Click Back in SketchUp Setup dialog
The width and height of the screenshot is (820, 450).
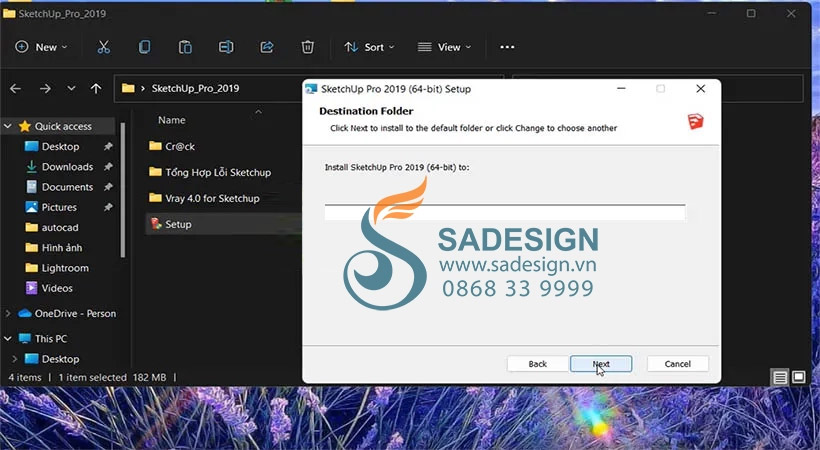[x=538, y=364]
